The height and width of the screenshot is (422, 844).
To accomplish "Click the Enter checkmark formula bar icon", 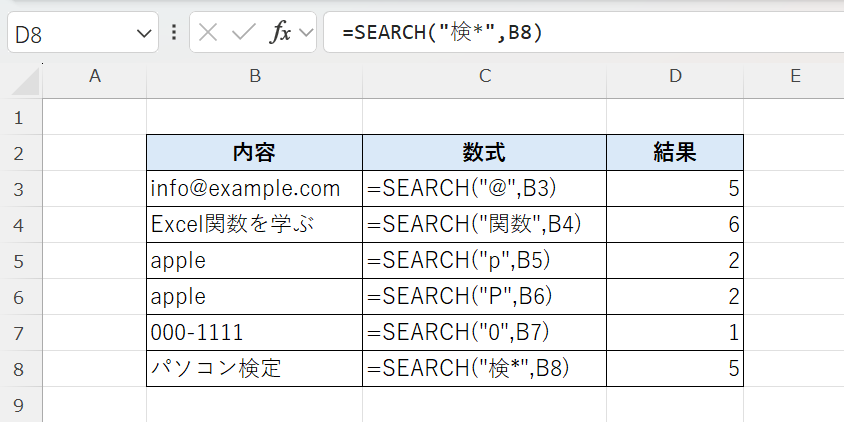I will click(x=243, y=32).
